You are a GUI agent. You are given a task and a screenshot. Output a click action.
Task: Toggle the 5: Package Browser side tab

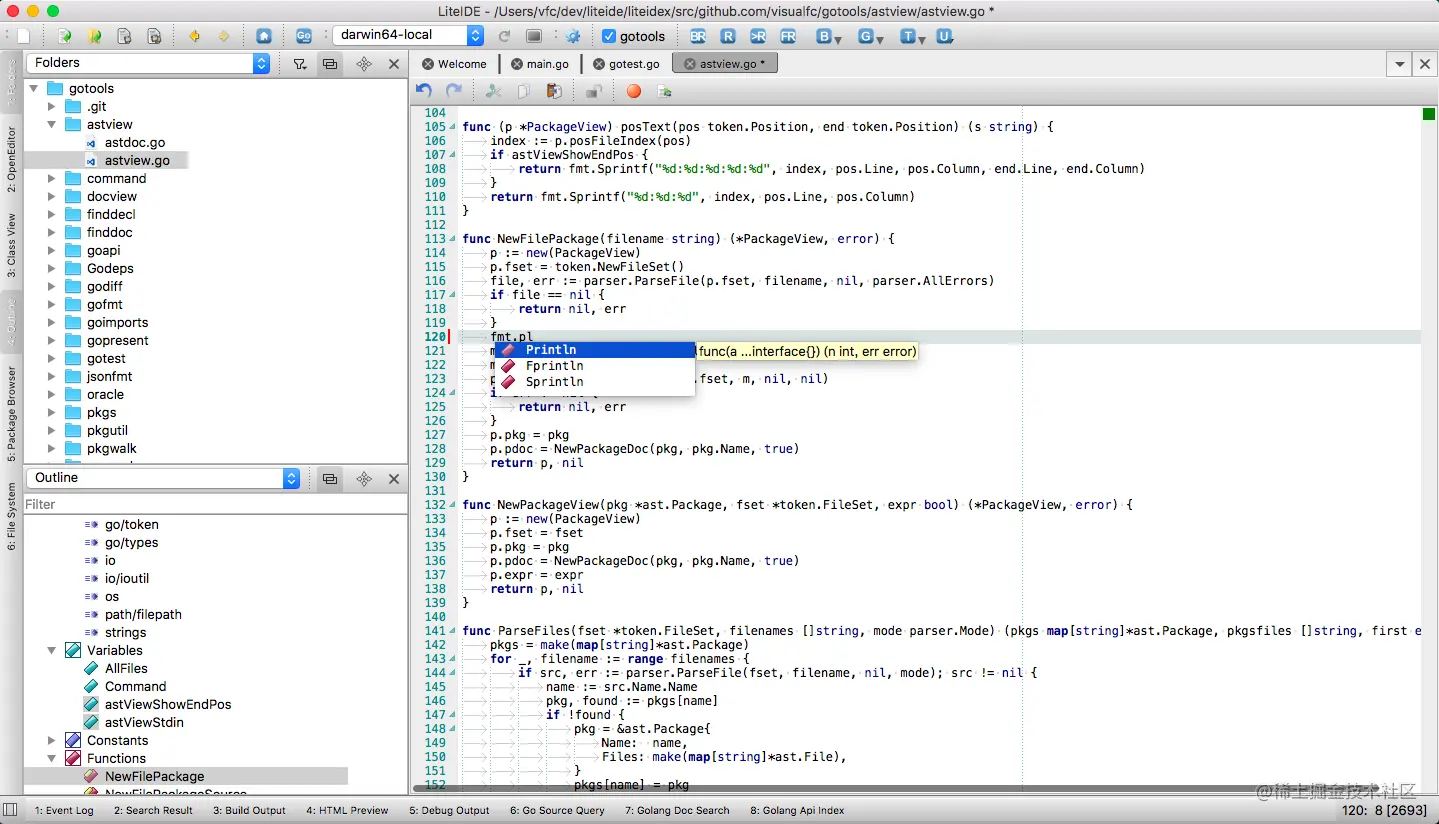(x=11, y=414)
